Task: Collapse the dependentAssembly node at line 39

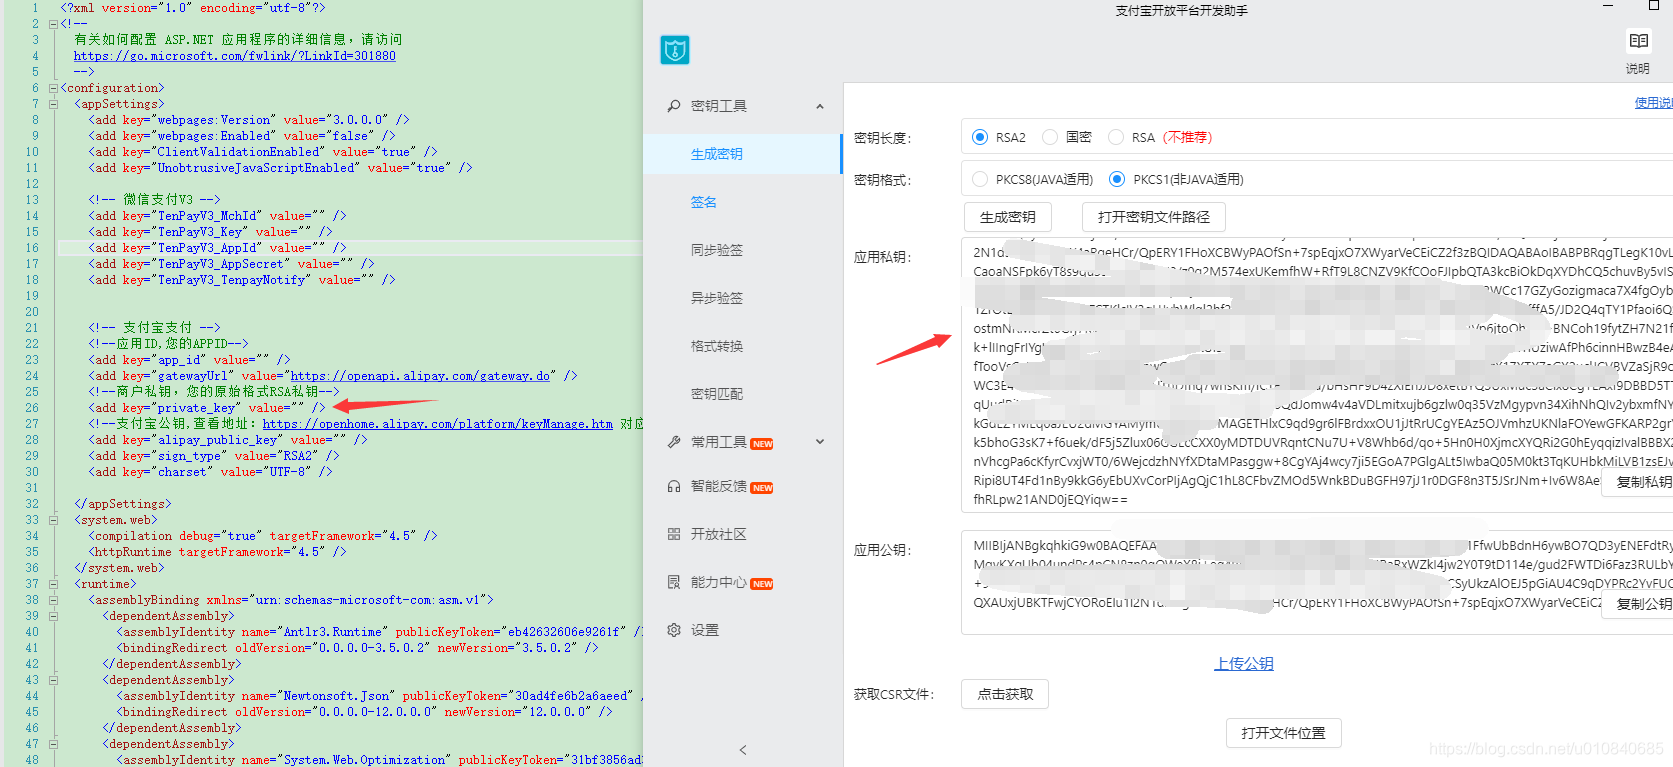Action: click(x=53, y=616)
